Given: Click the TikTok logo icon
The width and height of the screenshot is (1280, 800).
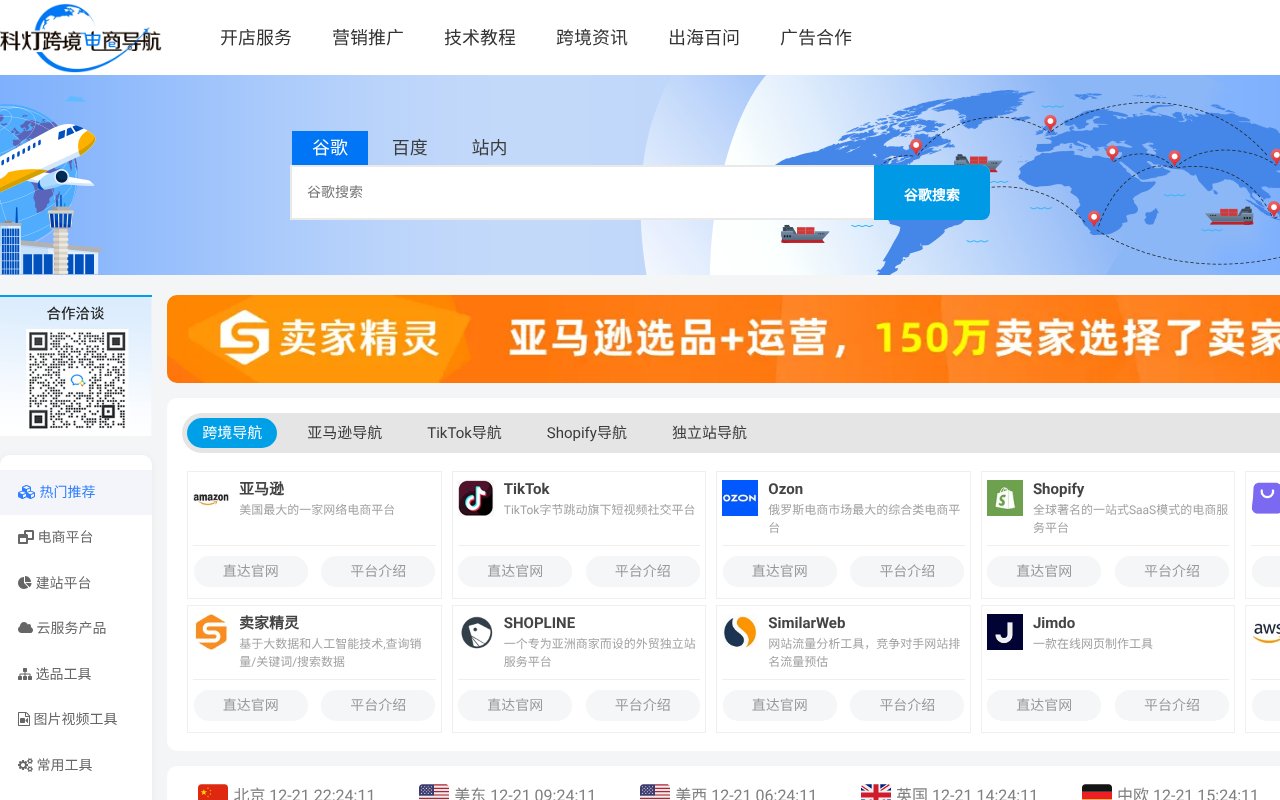Looking at the screenshot, I should click(475, 498).
